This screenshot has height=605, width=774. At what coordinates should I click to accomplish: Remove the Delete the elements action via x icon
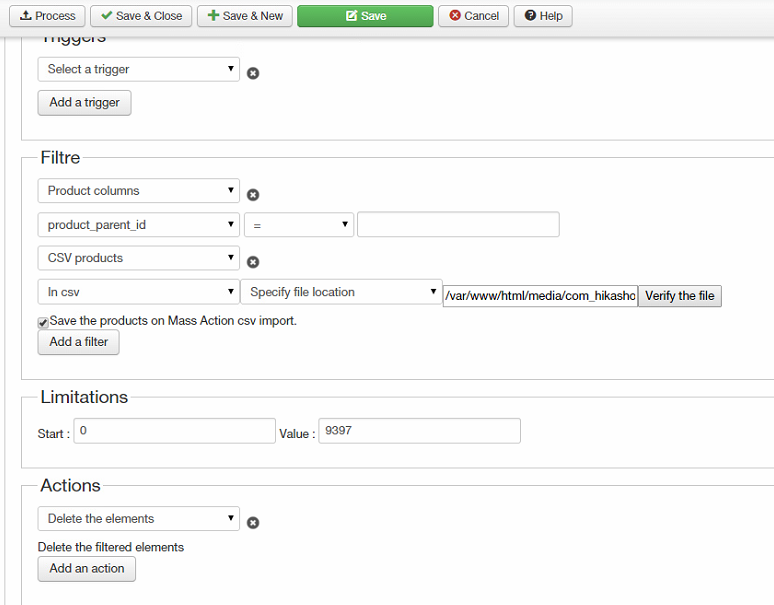coord(253,522)
